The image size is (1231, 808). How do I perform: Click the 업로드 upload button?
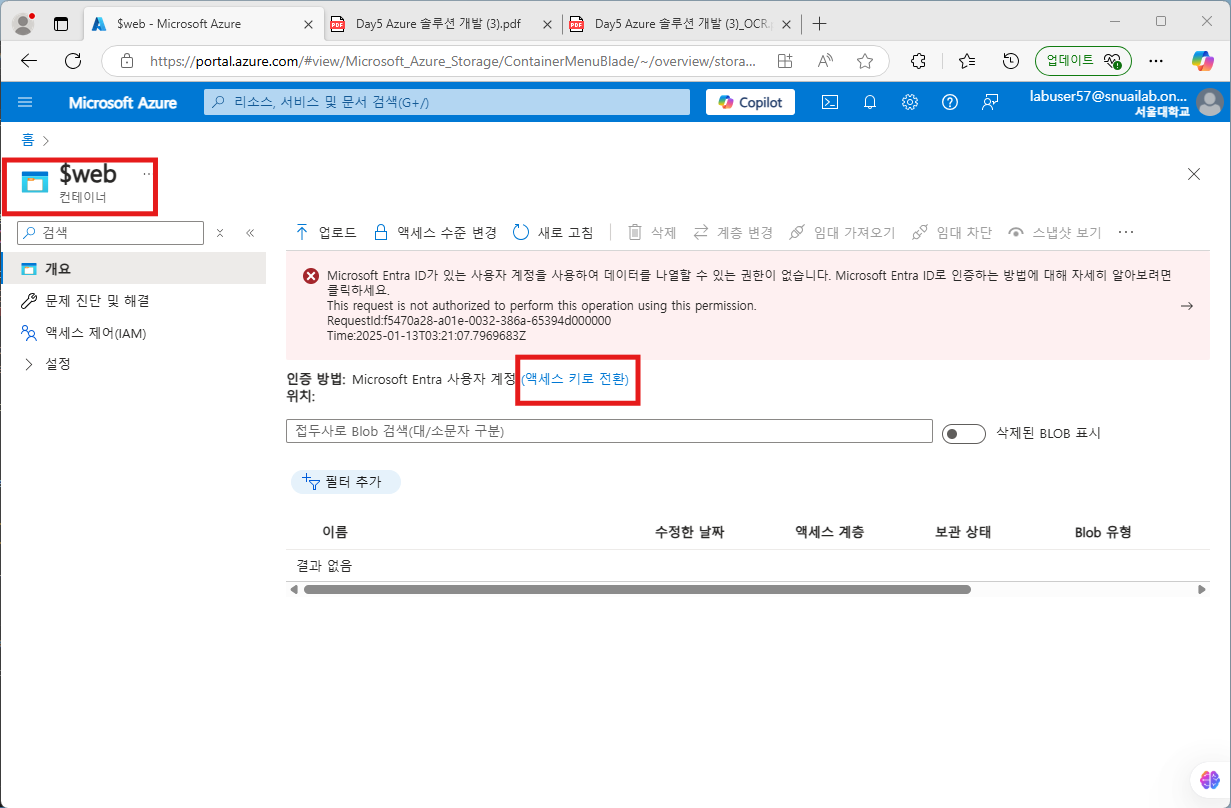point(326,232)
